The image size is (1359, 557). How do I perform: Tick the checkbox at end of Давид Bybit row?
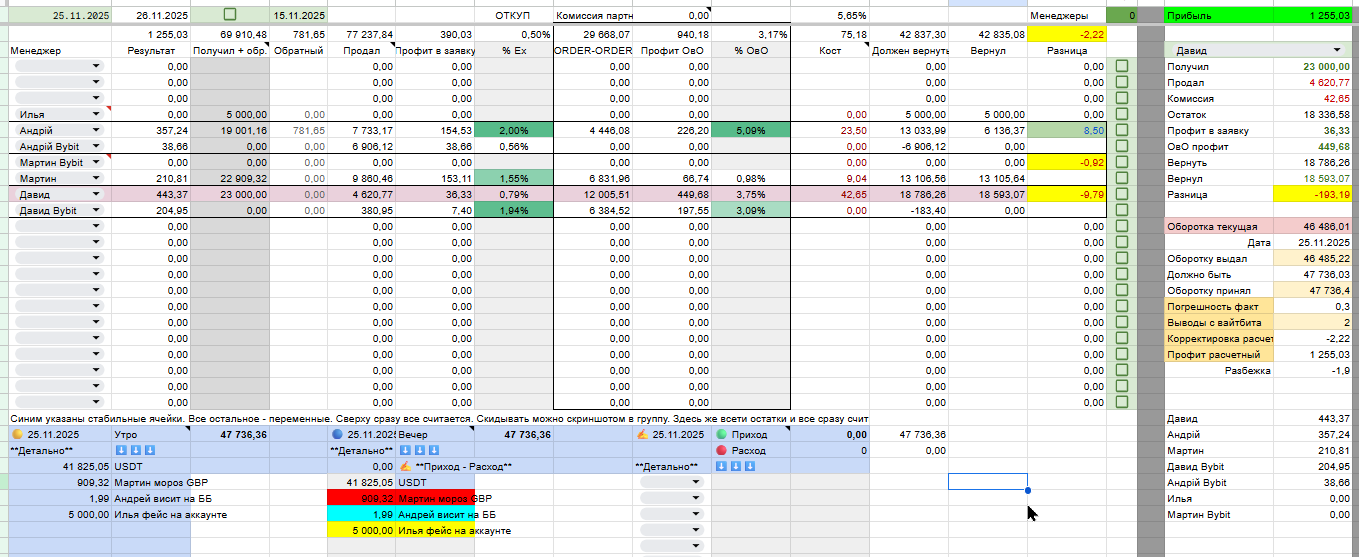(1121, 210)
